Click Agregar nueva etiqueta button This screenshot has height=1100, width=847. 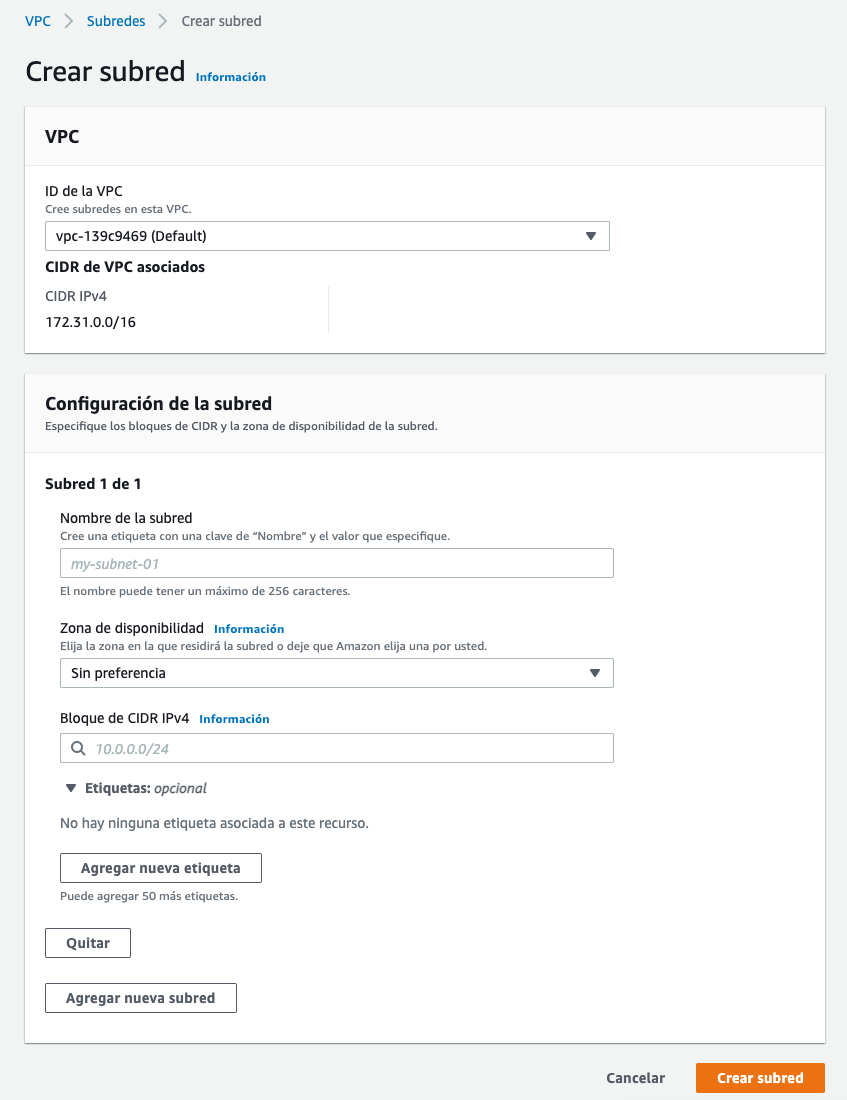click(161, 868)
